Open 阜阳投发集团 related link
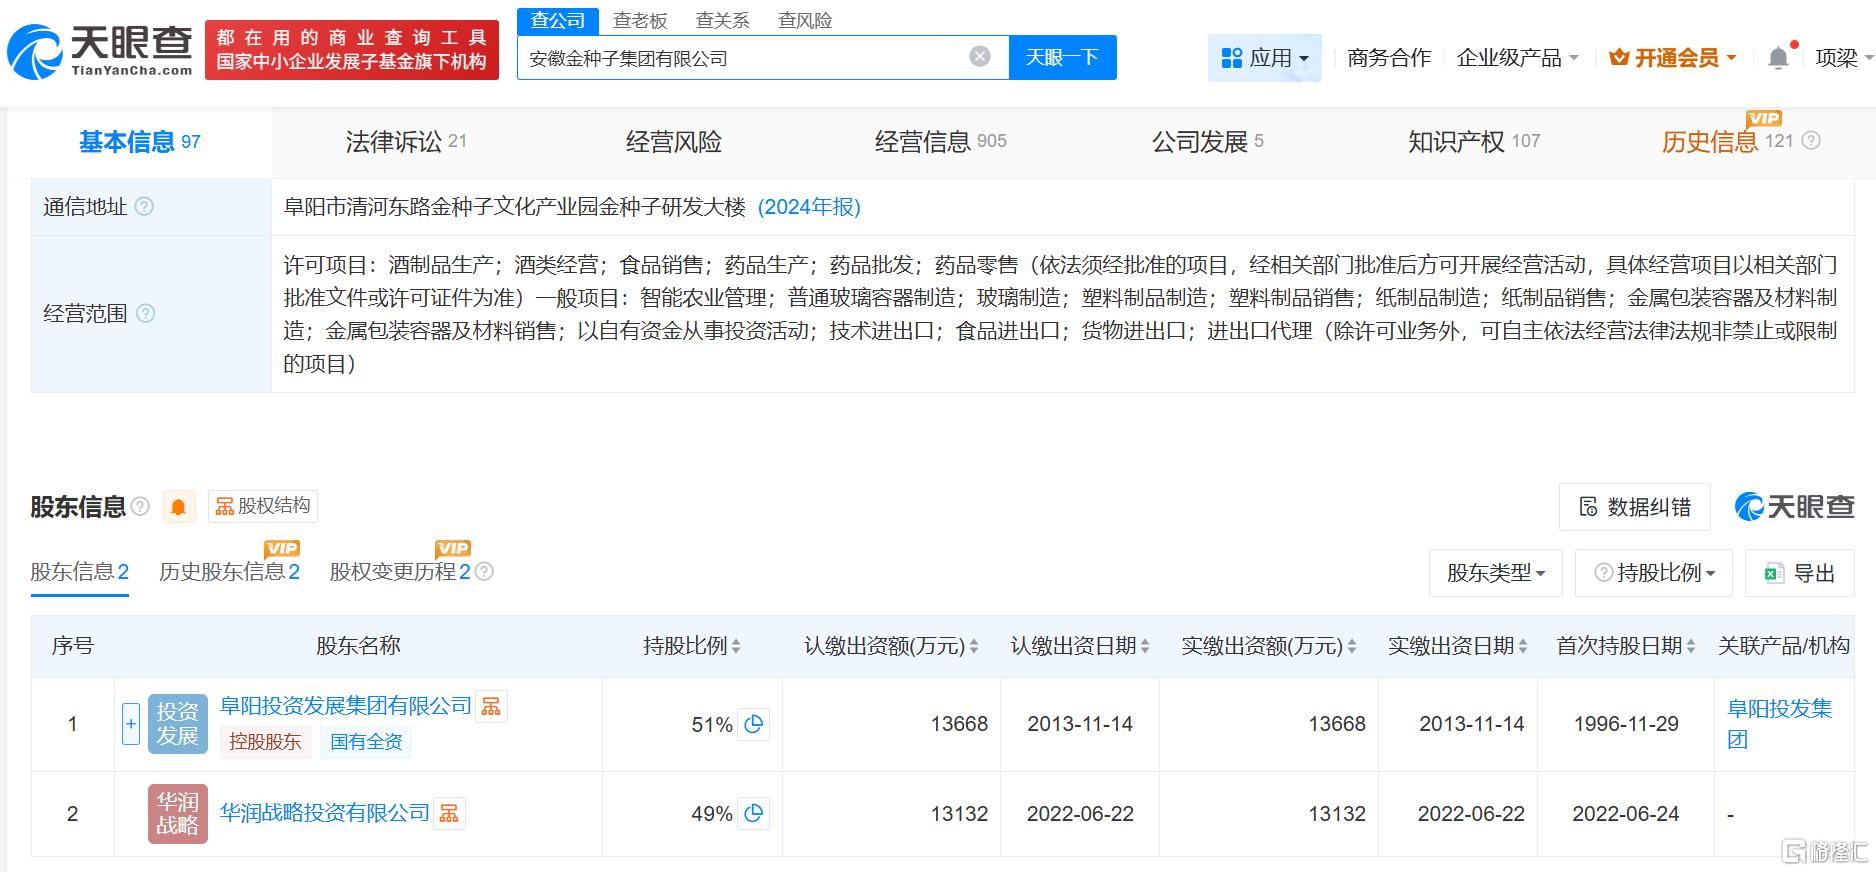The image size is (1876, 872). [1780, 724]
